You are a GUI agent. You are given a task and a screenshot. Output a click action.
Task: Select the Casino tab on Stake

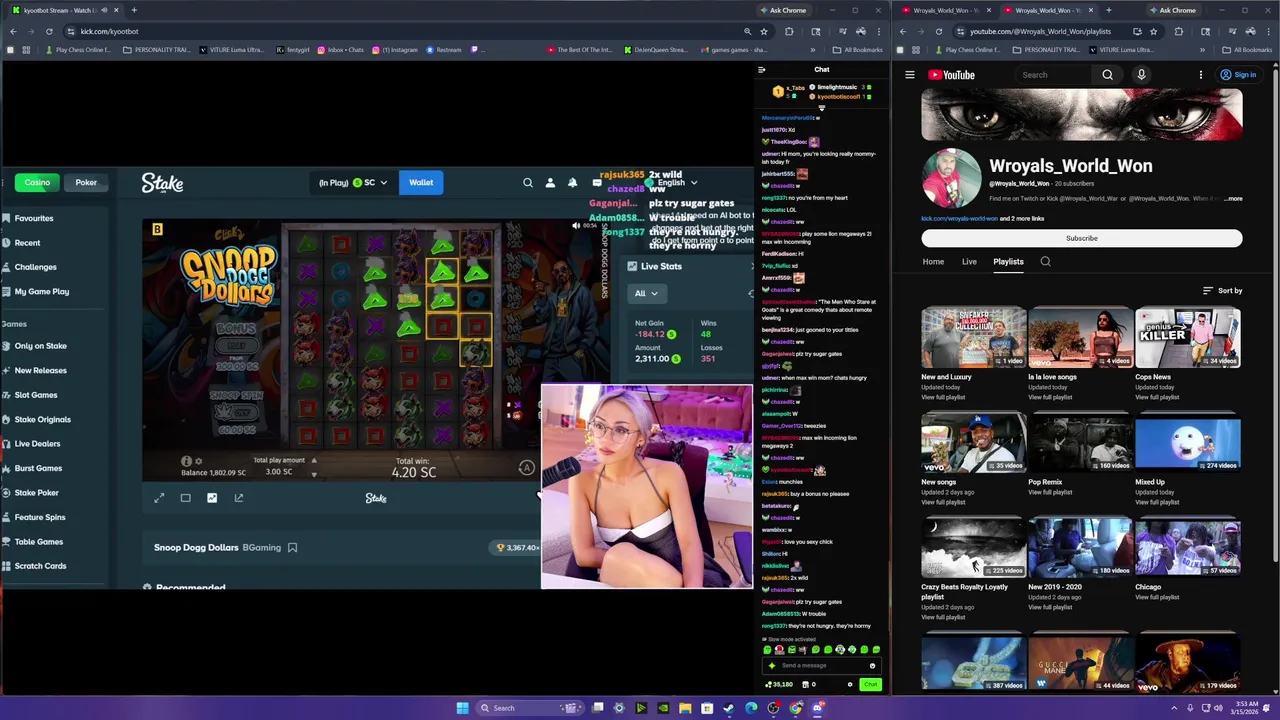(x=37, y=183)
